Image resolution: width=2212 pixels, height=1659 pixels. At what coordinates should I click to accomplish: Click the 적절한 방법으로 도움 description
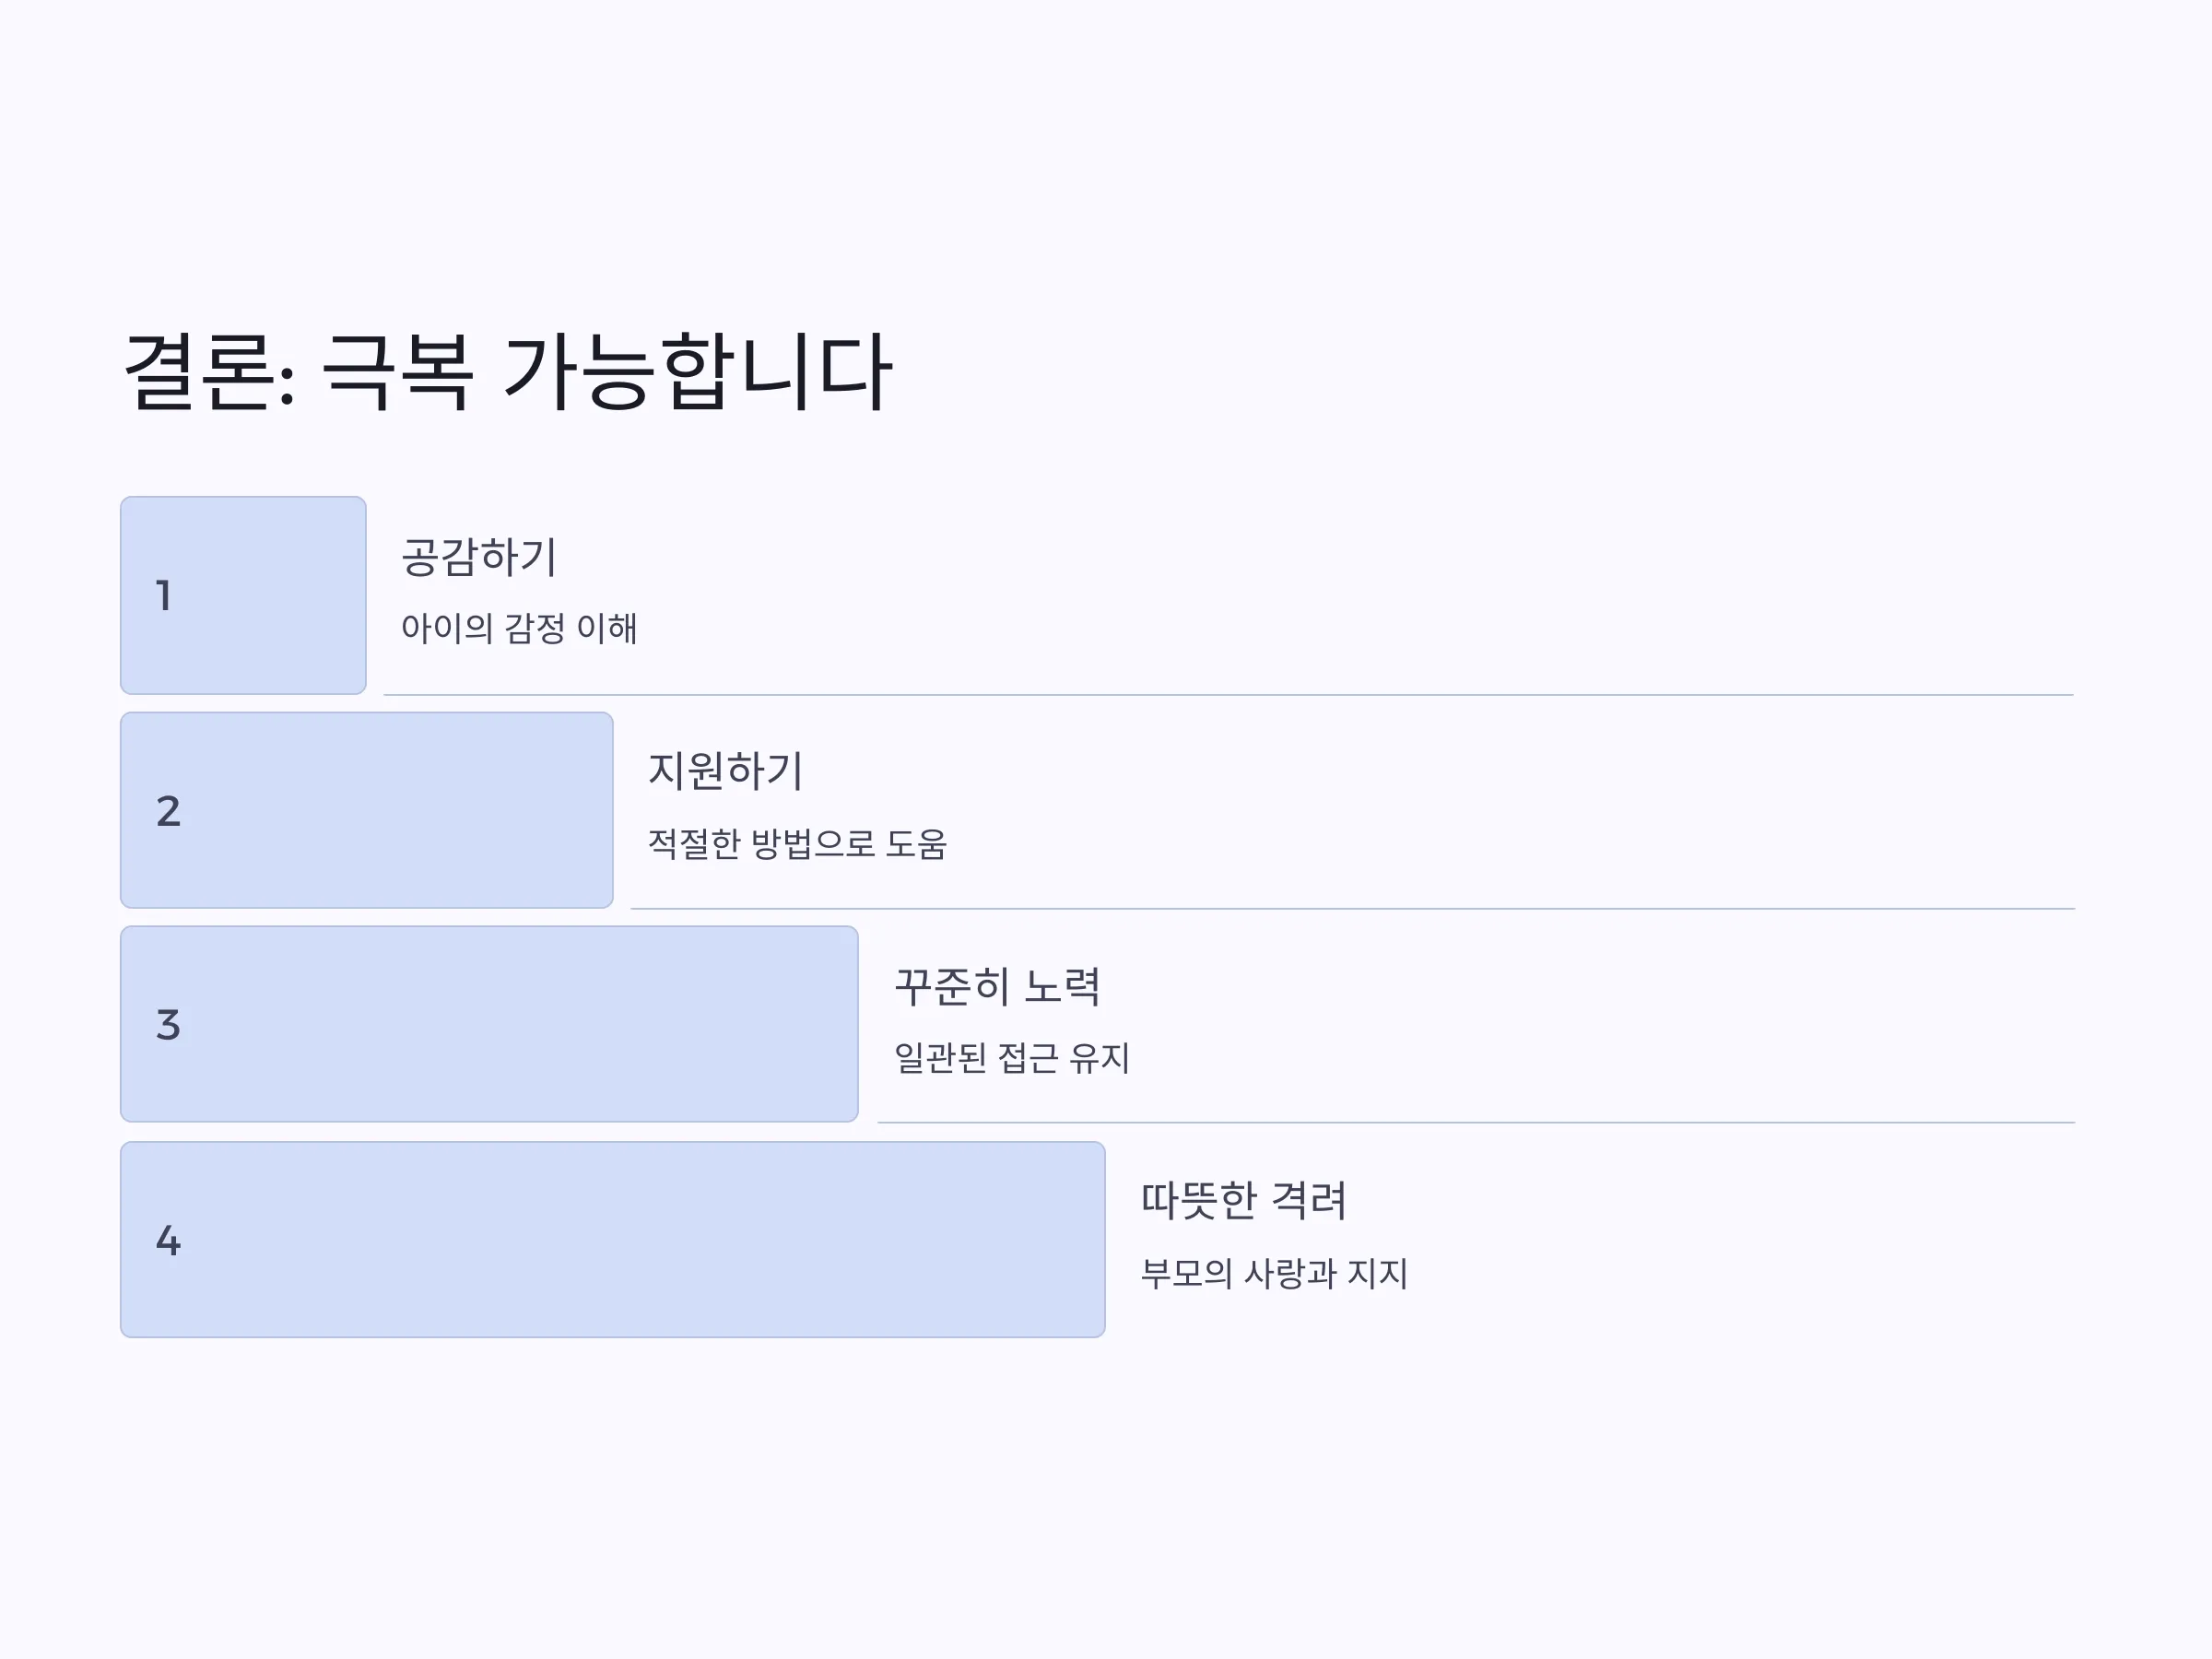pos(797,844)
